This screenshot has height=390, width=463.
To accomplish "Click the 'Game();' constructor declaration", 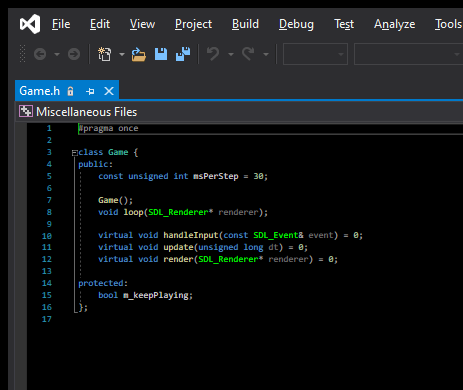I will [115, 200].
